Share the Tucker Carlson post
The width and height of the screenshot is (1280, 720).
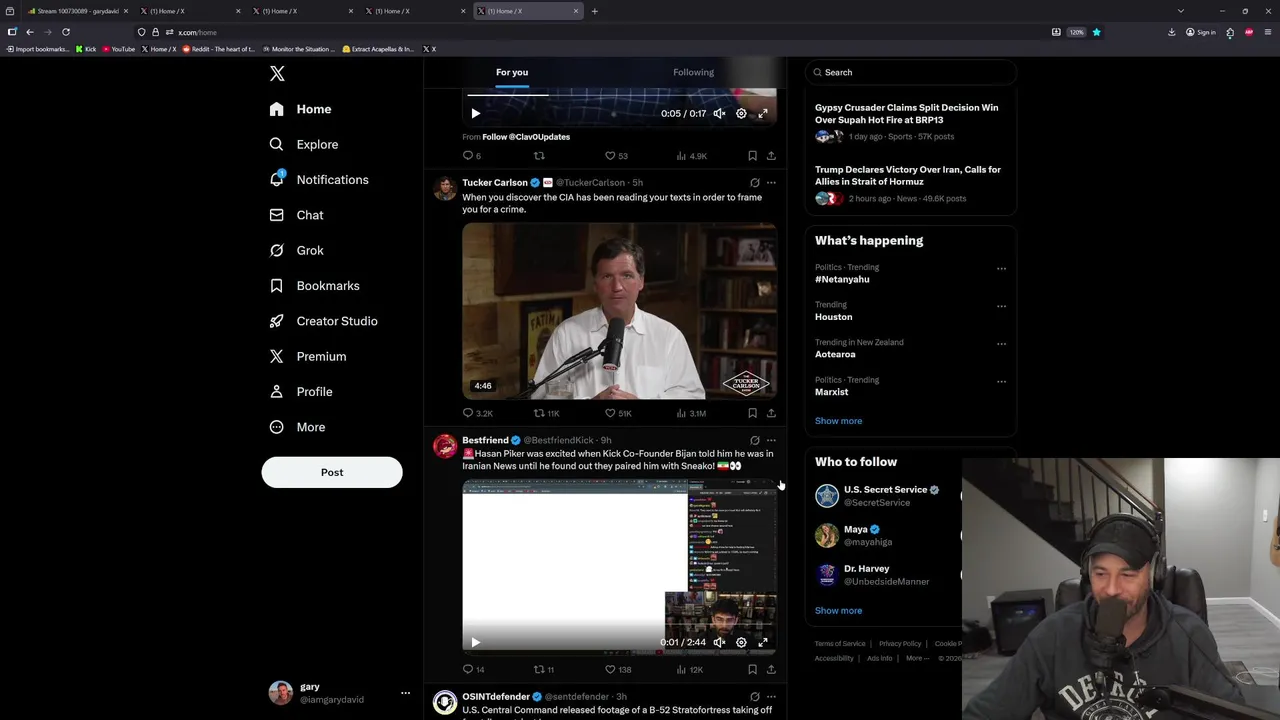[x=771, y=413]
